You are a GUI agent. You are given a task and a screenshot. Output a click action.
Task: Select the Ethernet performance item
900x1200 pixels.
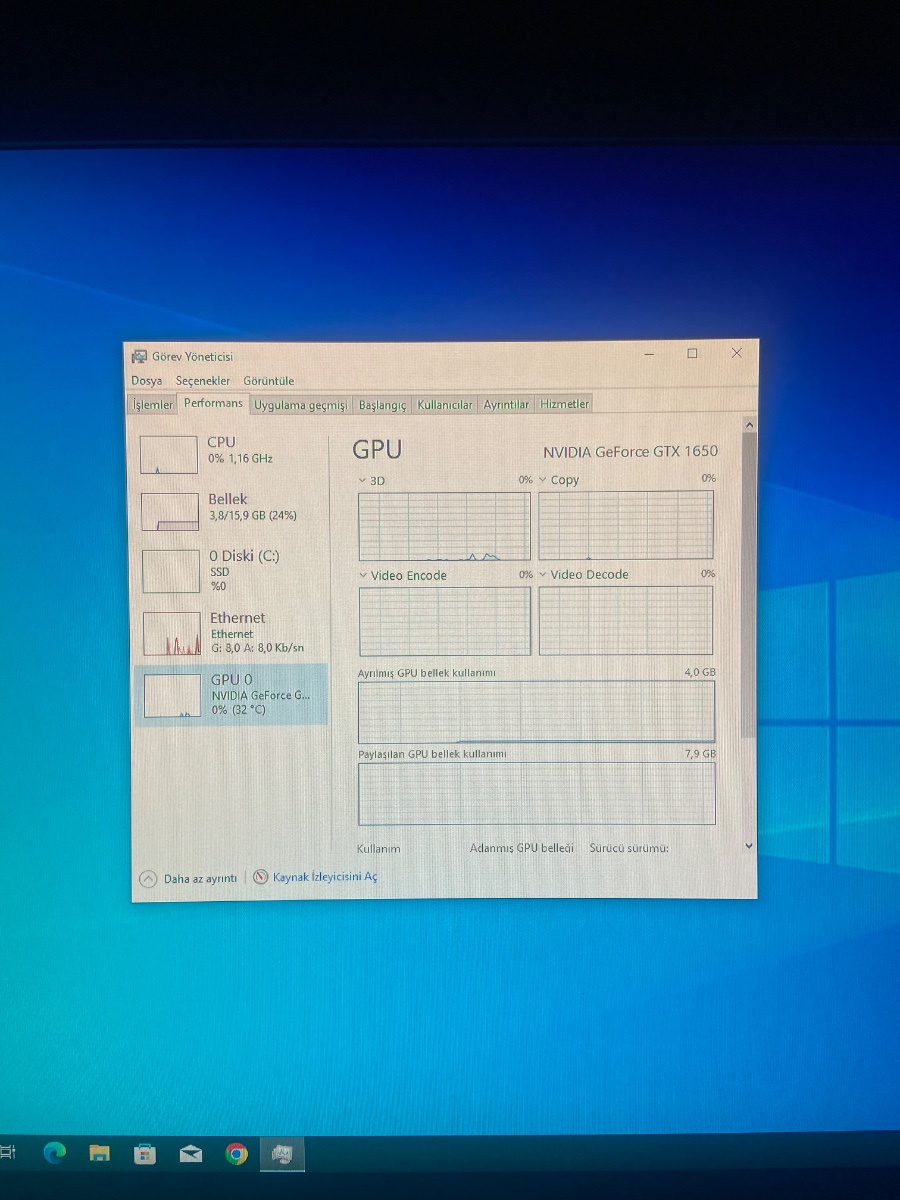tap(231, 633)
